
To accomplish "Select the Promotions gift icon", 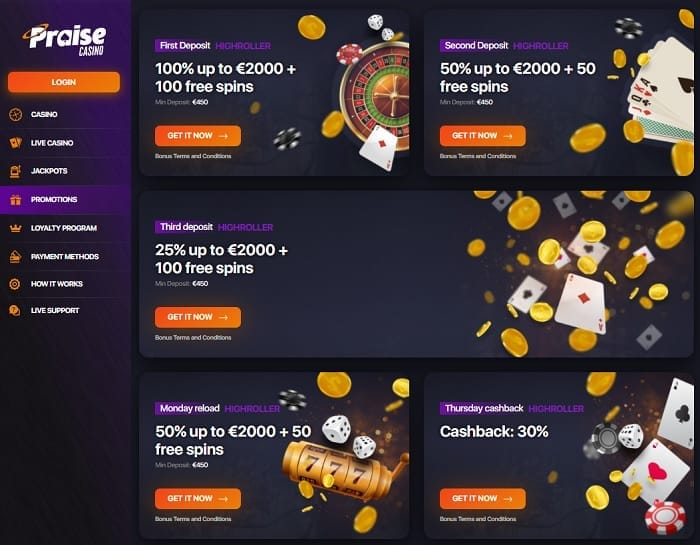I will [x=16, y=200].
